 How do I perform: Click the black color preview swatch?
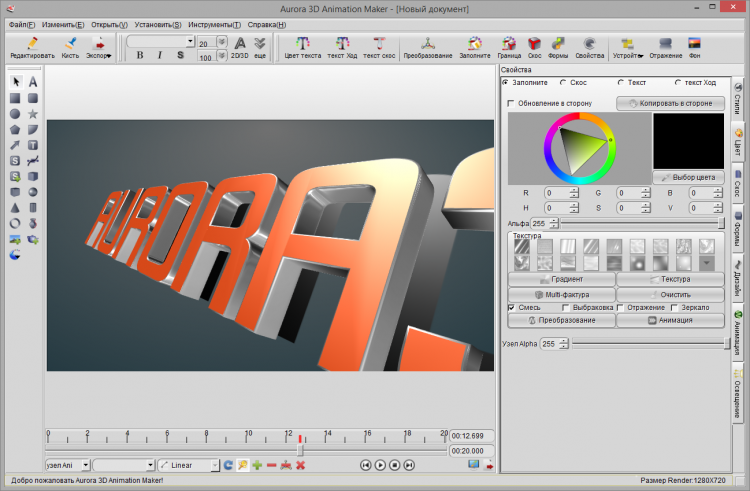pos(687,139)
